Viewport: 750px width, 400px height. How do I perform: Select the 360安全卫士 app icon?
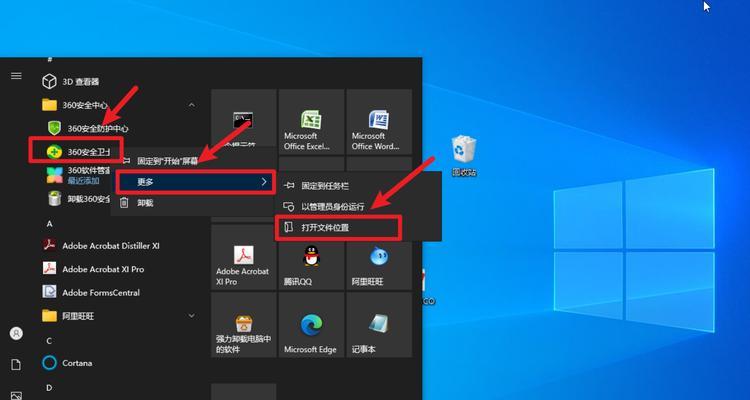[x=55, y=152]
